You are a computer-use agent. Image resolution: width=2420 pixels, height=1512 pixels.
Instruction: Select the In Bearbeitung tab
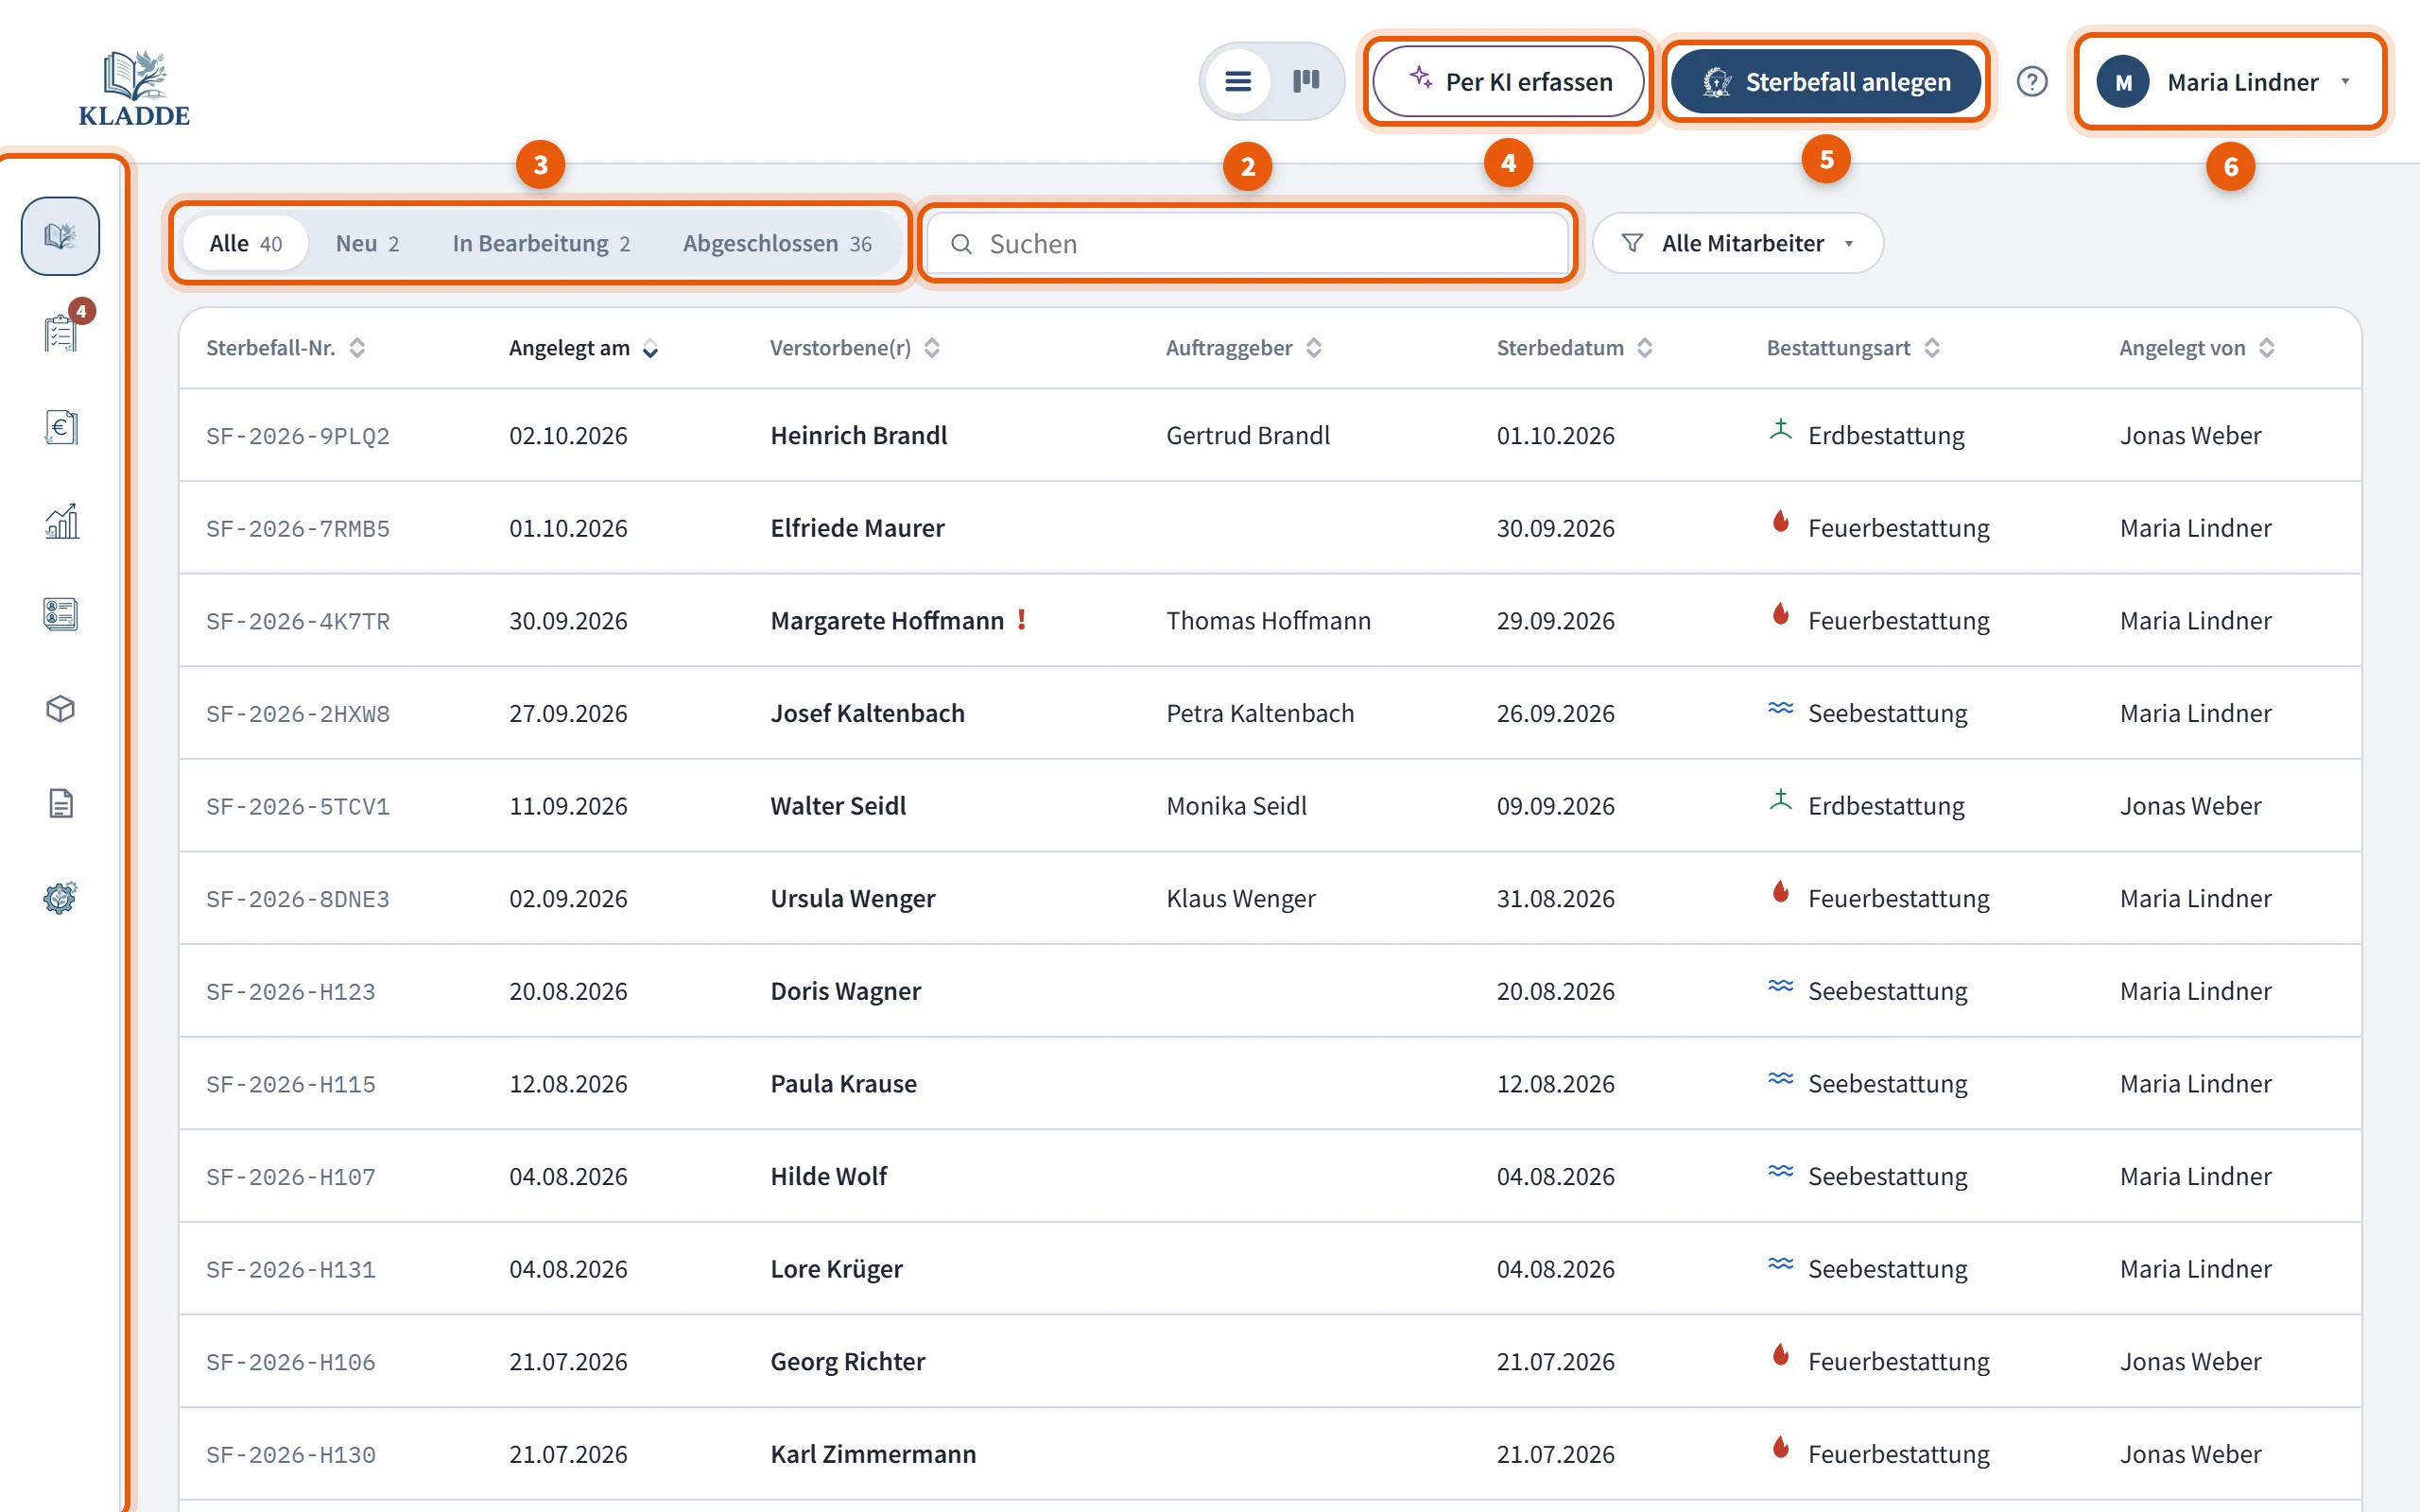click(541, 243)
